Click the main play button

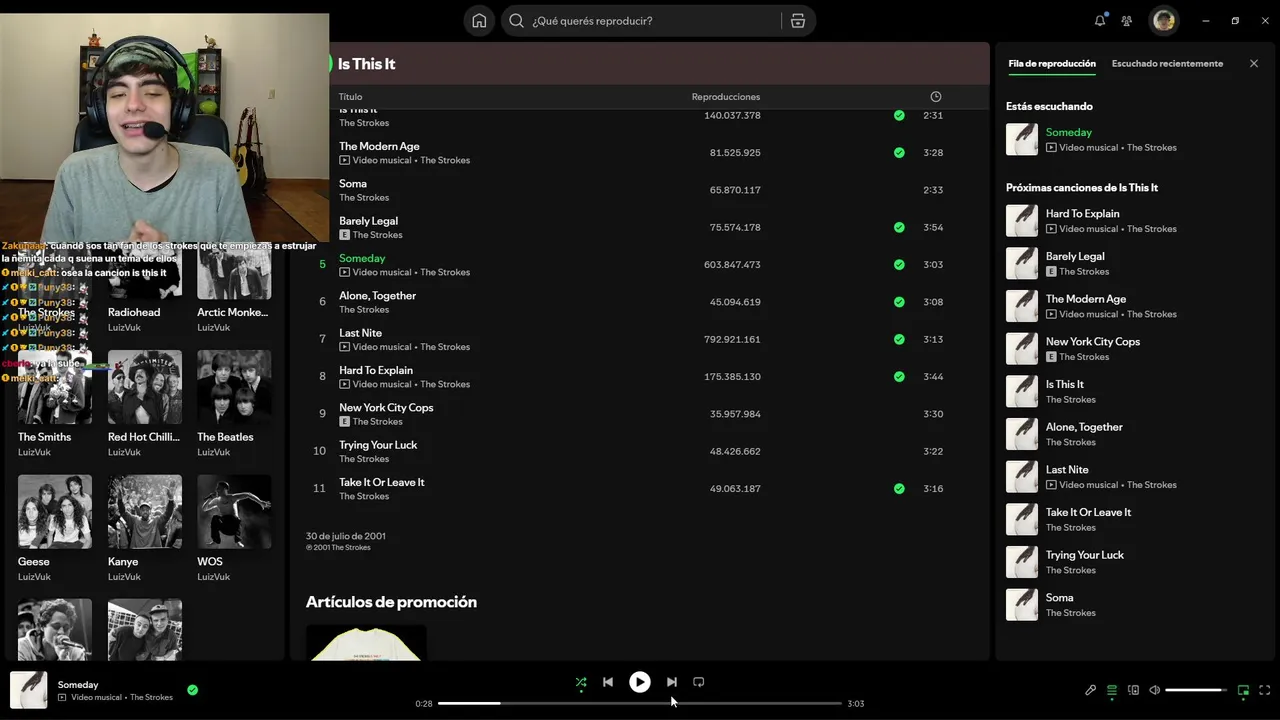point(640,682)
